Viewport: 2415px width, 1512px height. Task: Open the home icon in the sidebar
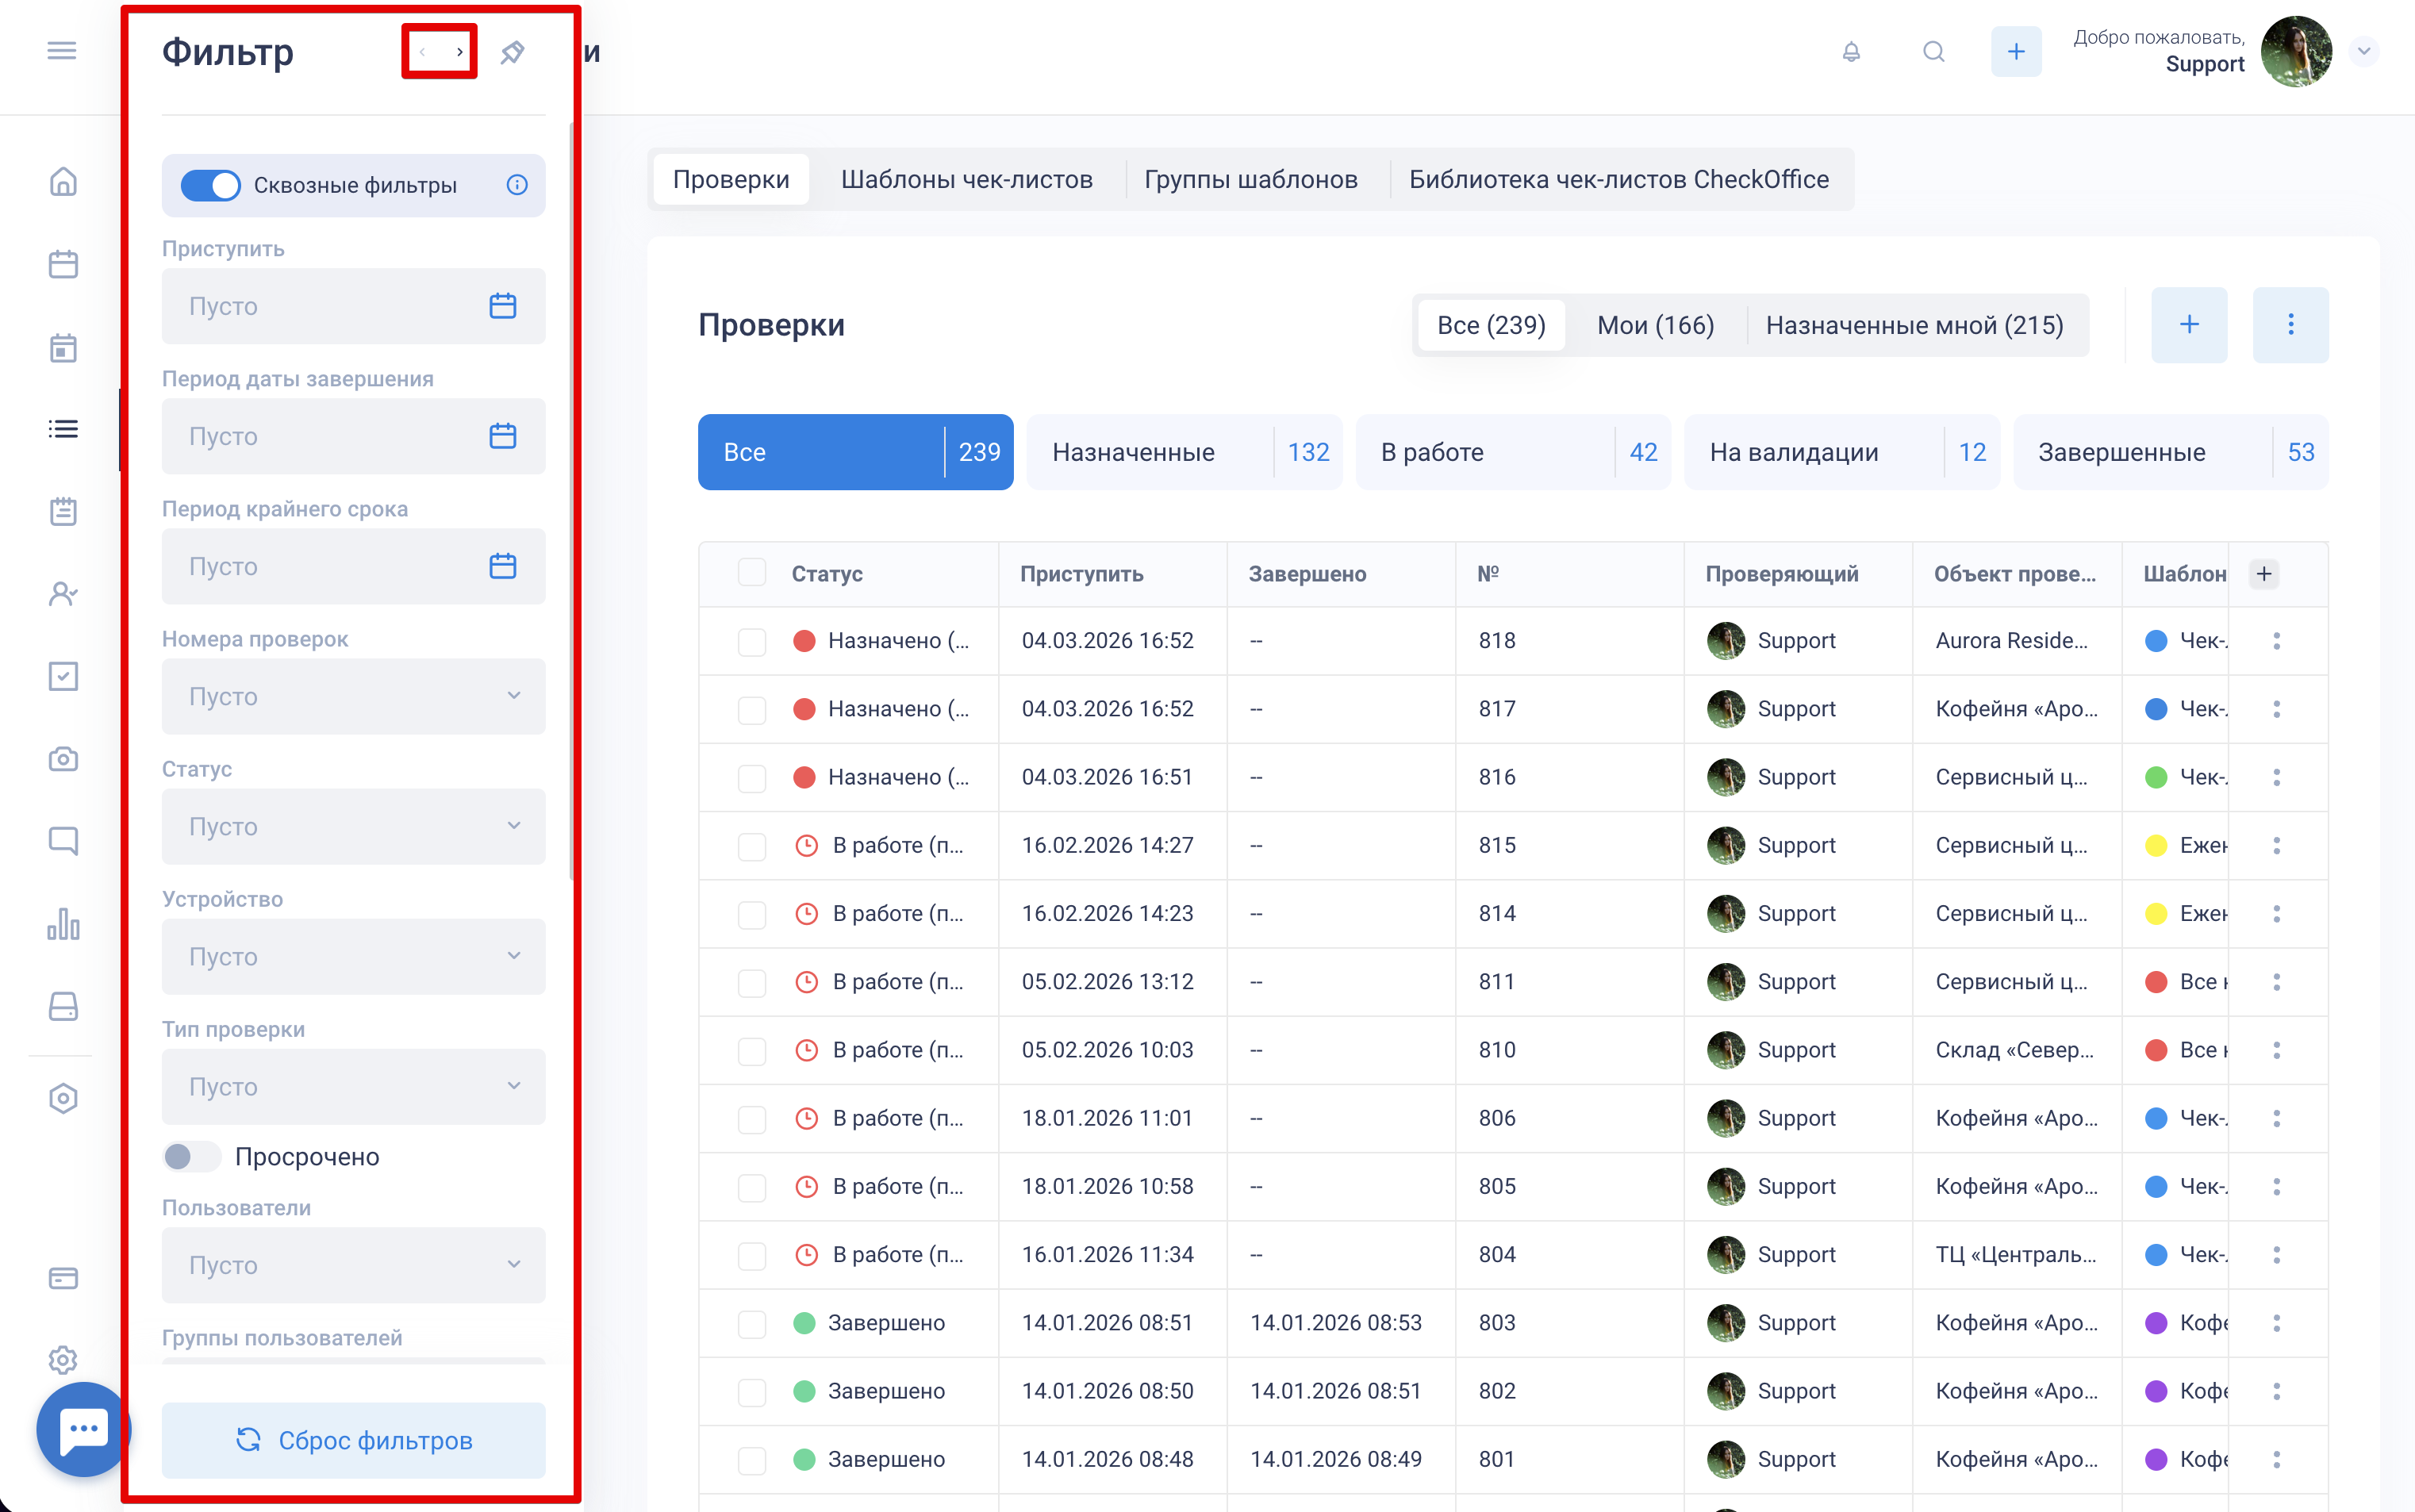63,182
